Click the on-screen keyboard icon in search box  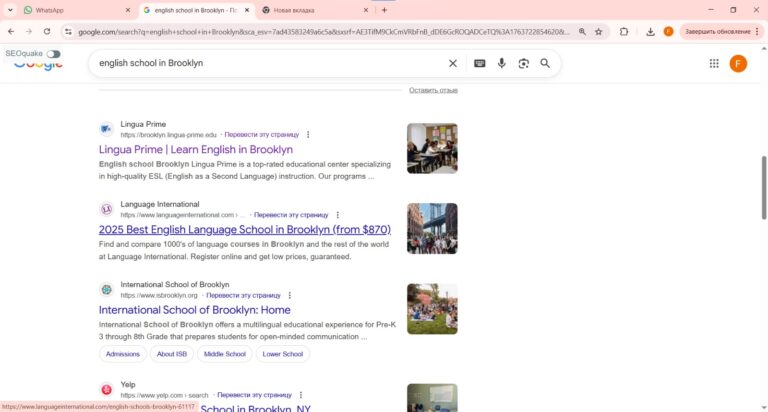(480, 63)
